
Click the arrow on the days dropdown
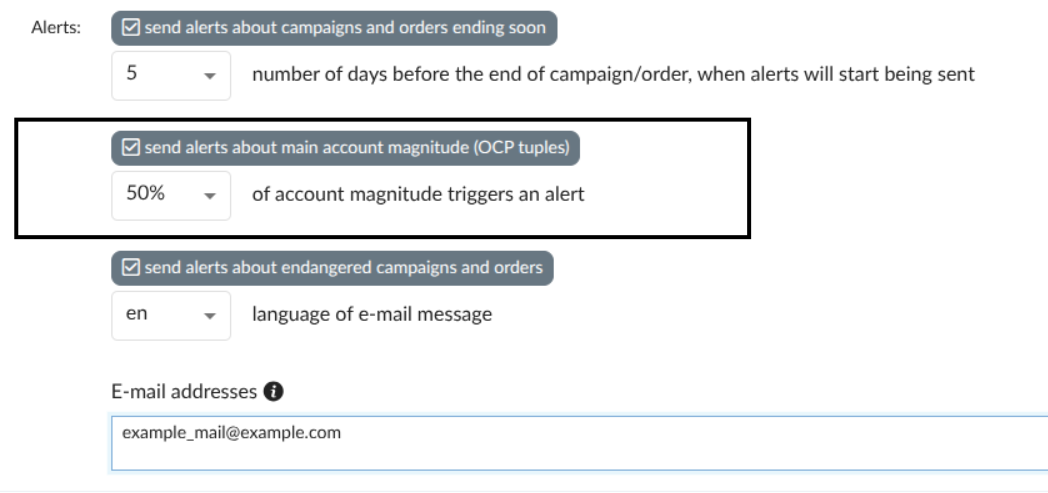(x=210, y=76)
